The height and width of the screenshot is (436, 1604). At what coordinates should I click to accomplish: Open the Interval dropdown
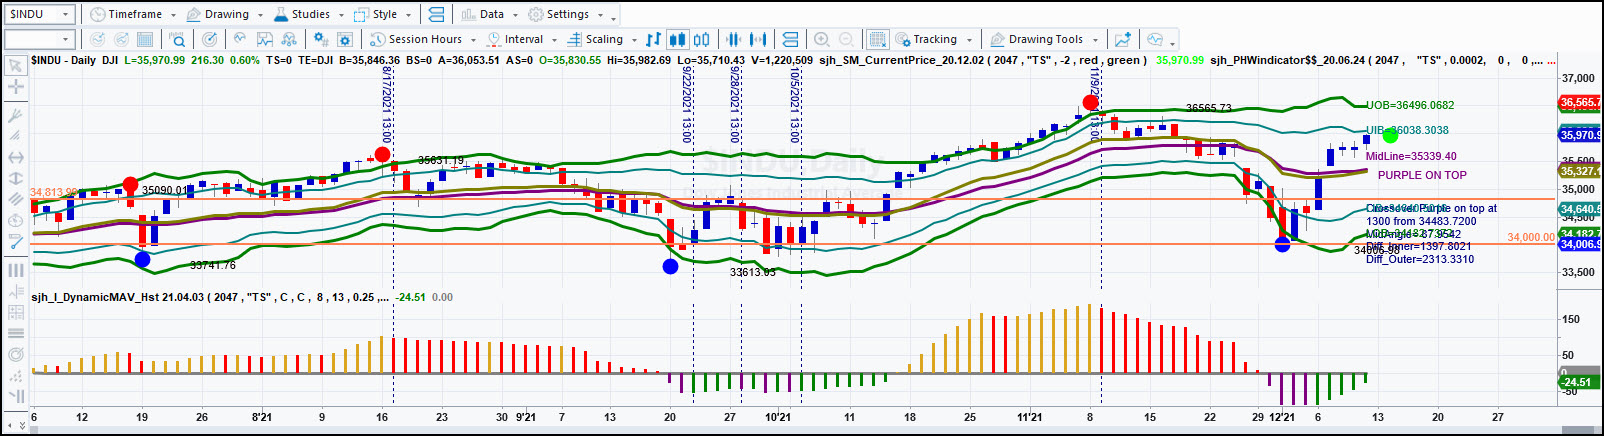522,39
